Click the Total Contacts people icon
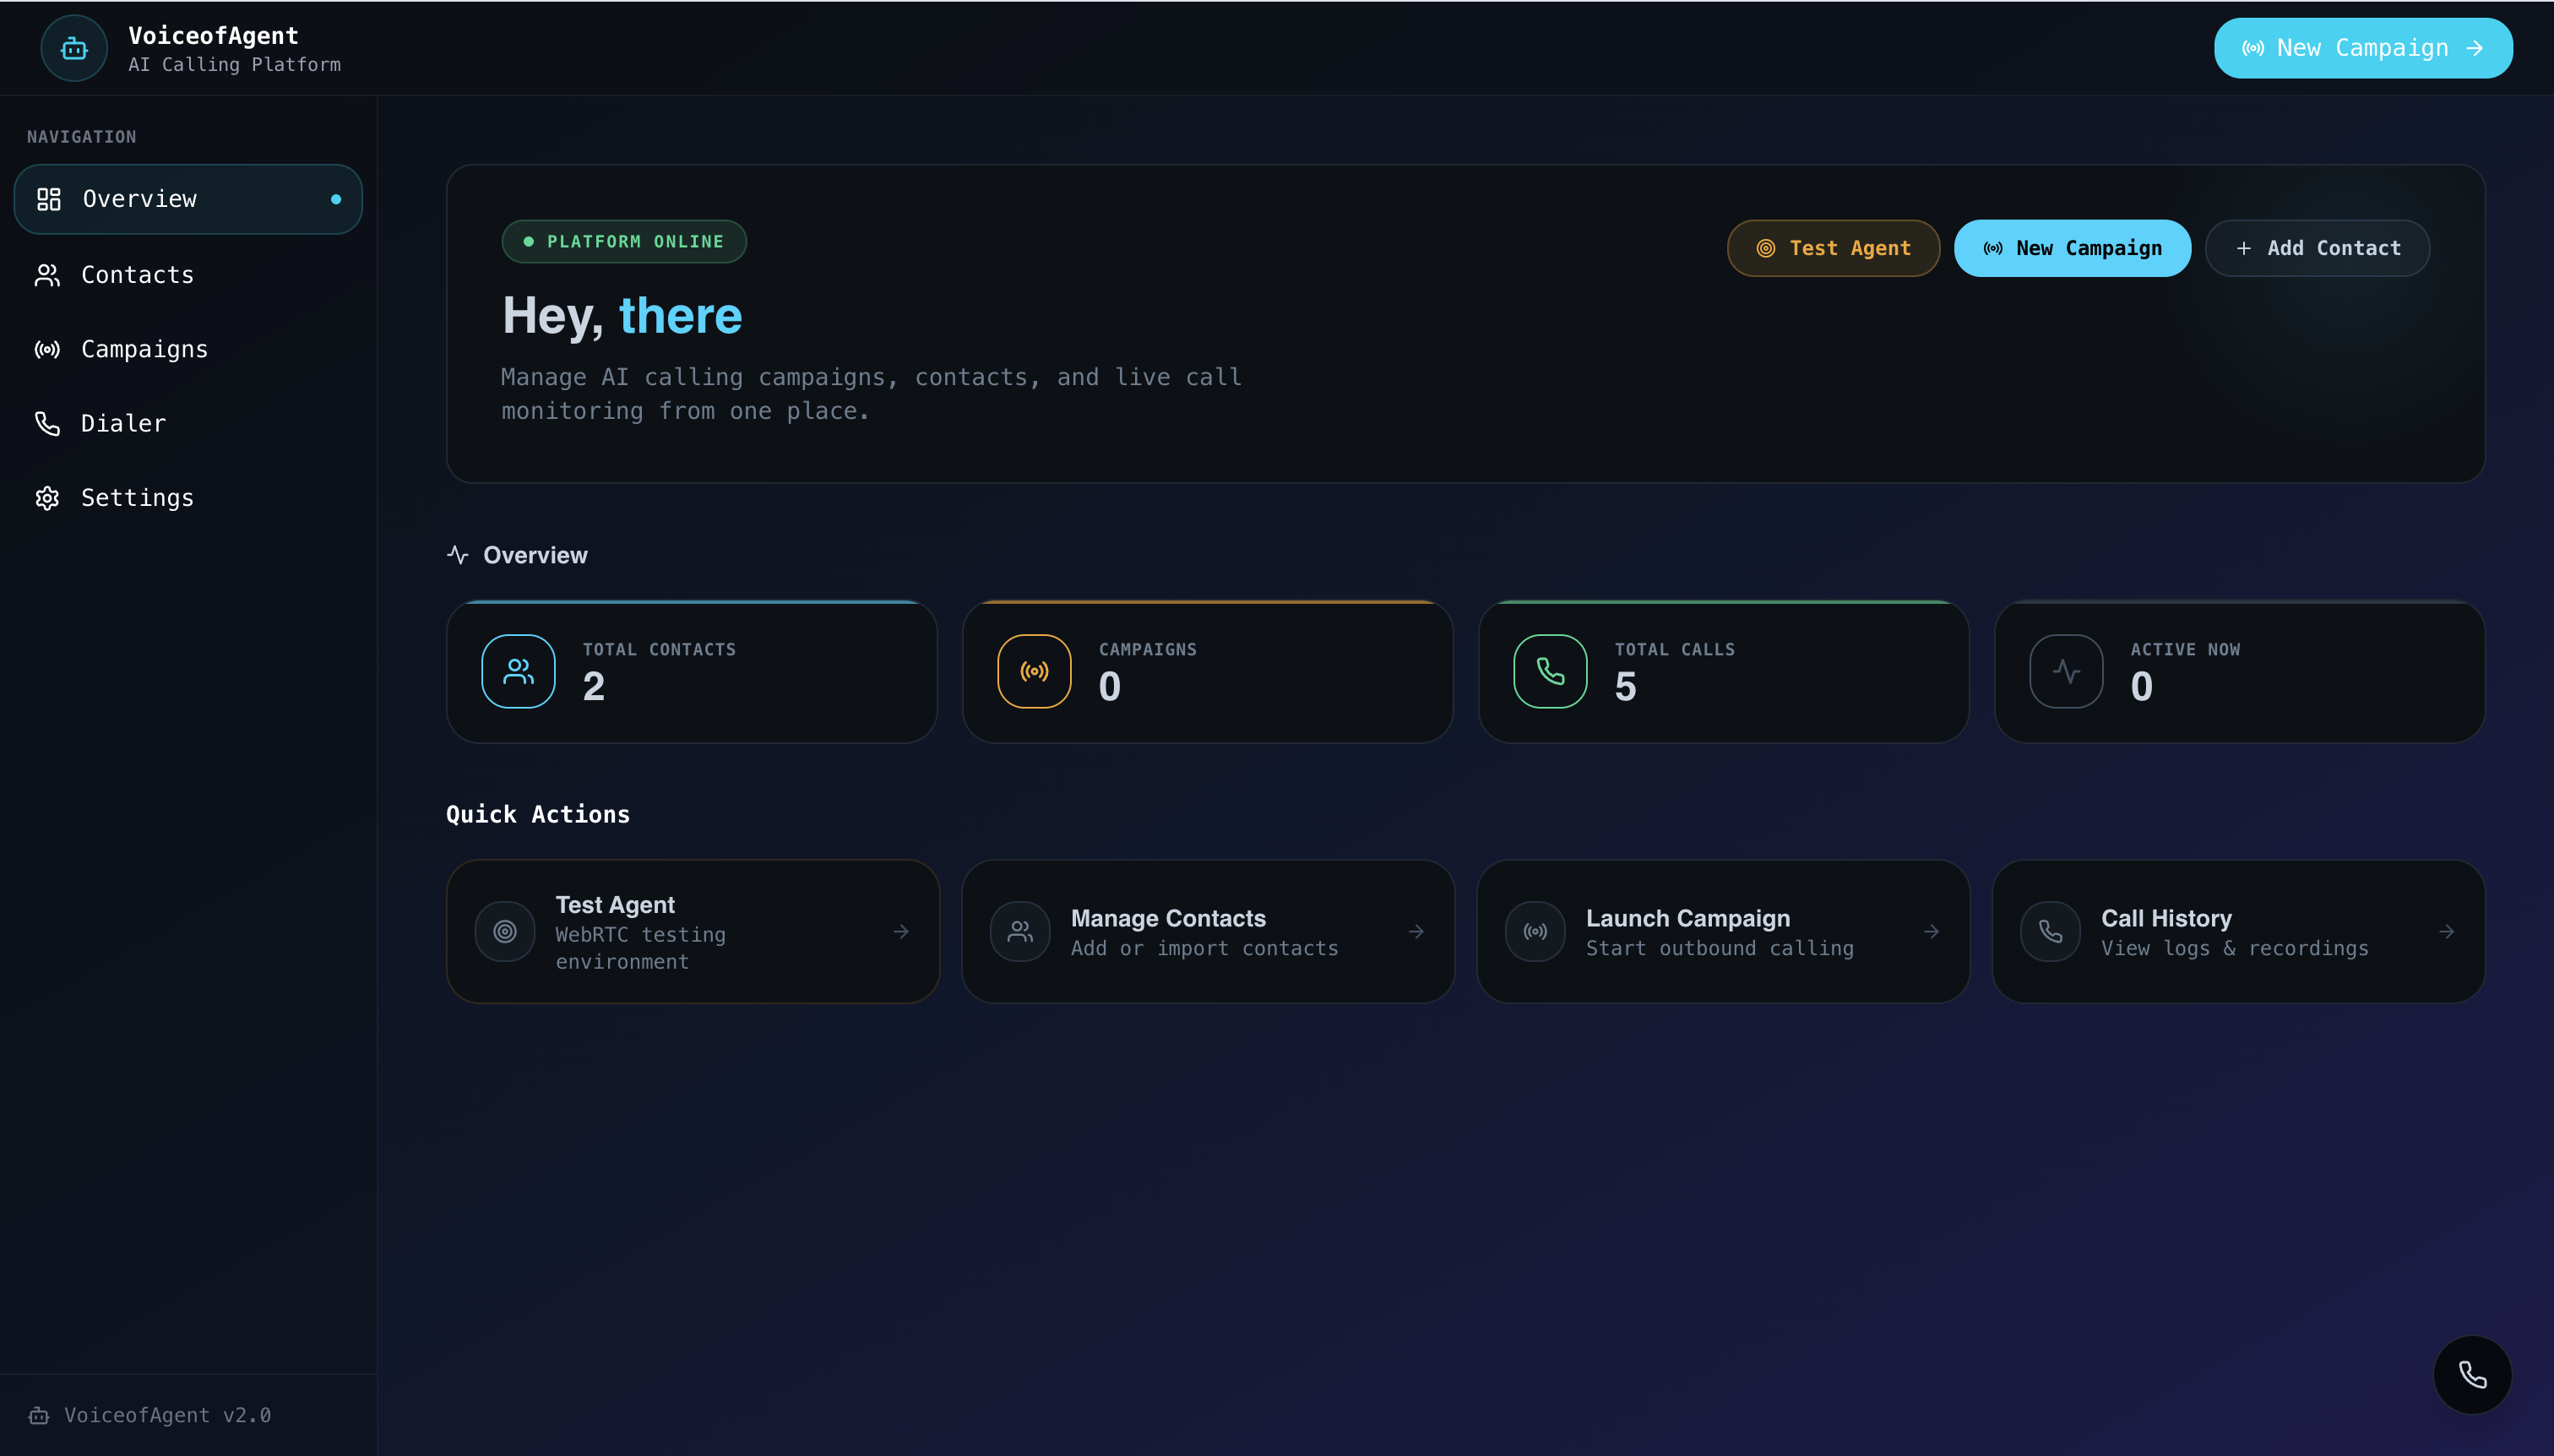This screenshot has width=2554, height=1456. tap(518, 671)
